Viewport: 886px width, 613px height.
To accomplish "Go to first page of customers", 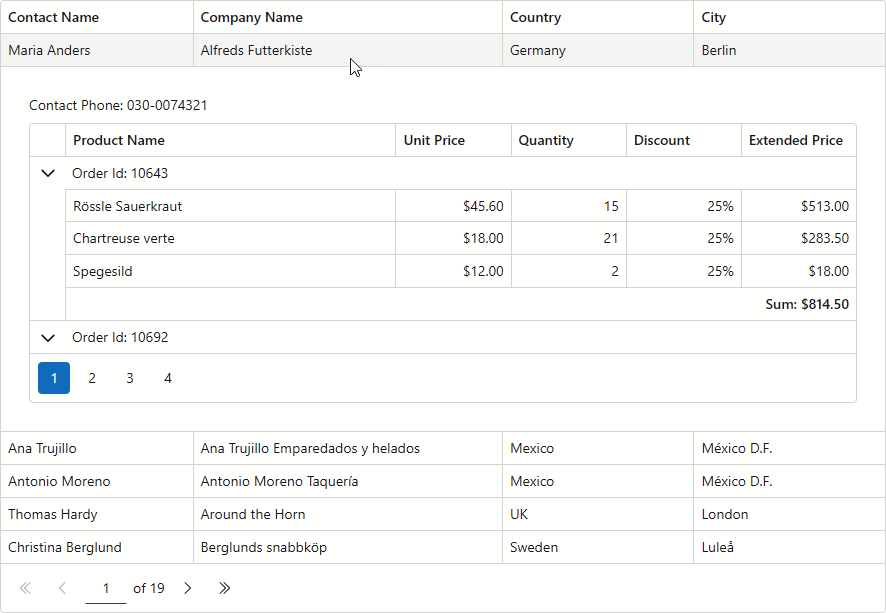I will (x=25, y=588).
